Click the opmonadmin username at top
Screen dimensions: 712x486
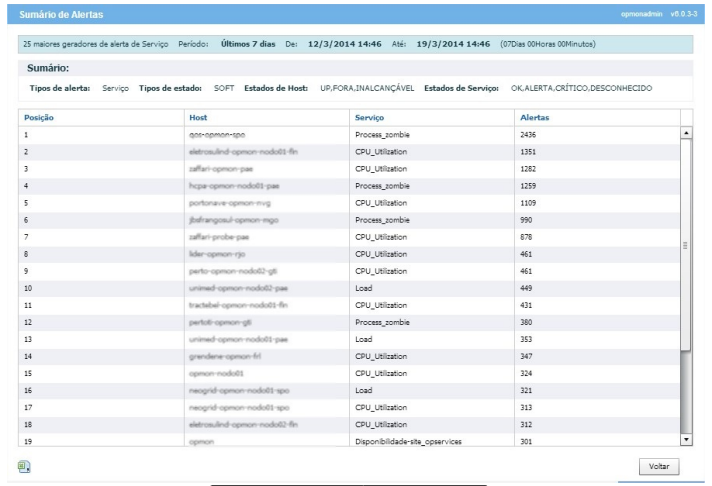point(642,15)
